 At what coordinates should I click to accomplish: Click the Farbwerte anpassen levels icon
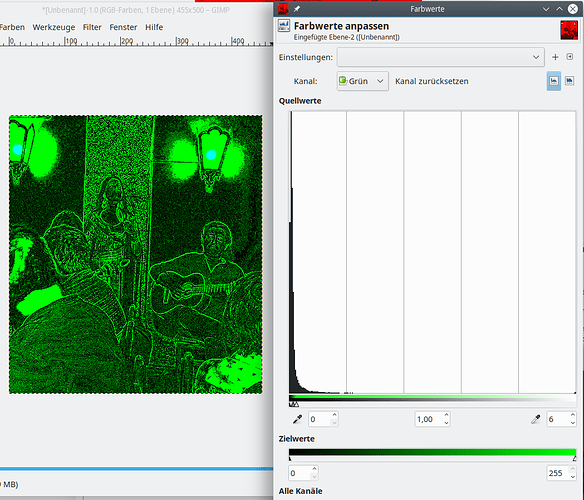284,26
